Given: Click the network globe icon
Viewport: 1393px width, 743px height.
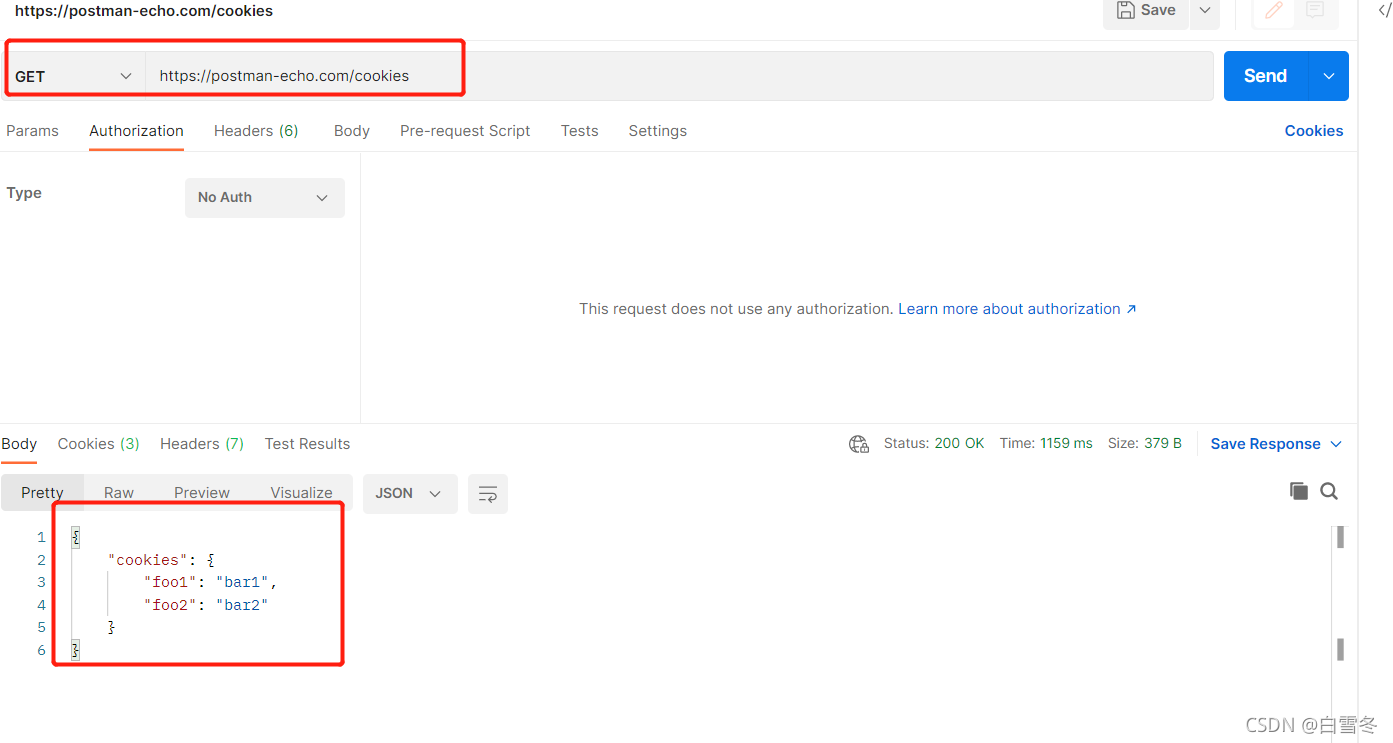Looking at the screenshot, I should (858, 444).
